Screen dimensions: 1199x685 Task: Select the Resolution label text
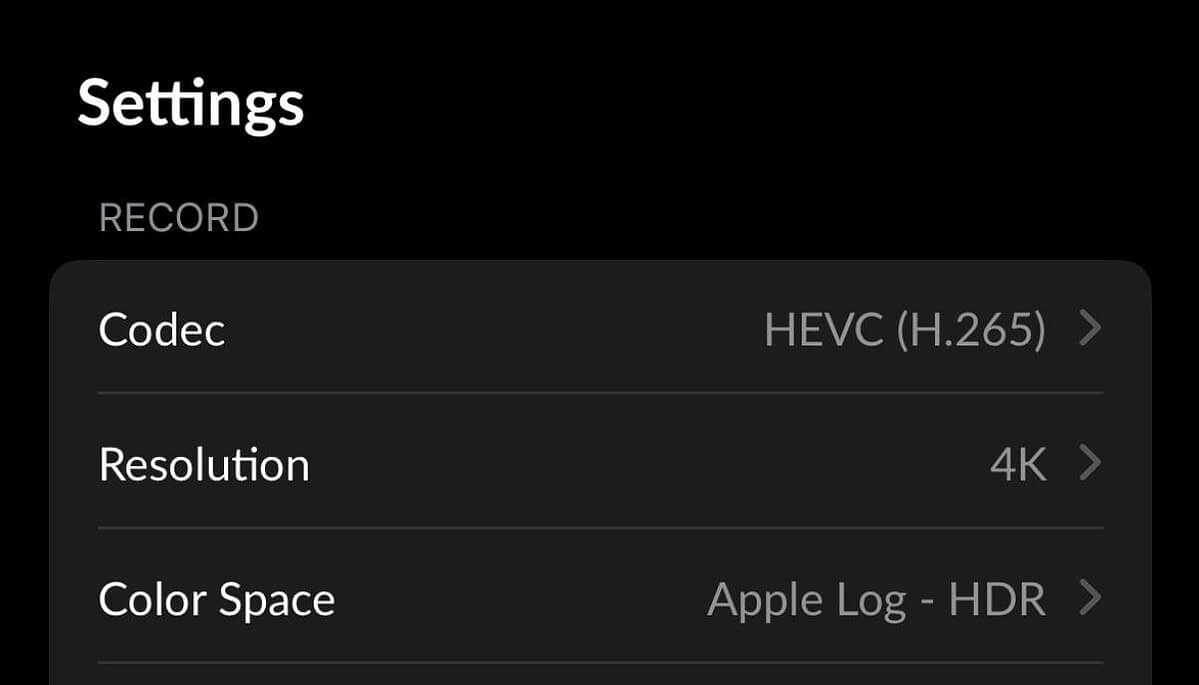[204, 464]
